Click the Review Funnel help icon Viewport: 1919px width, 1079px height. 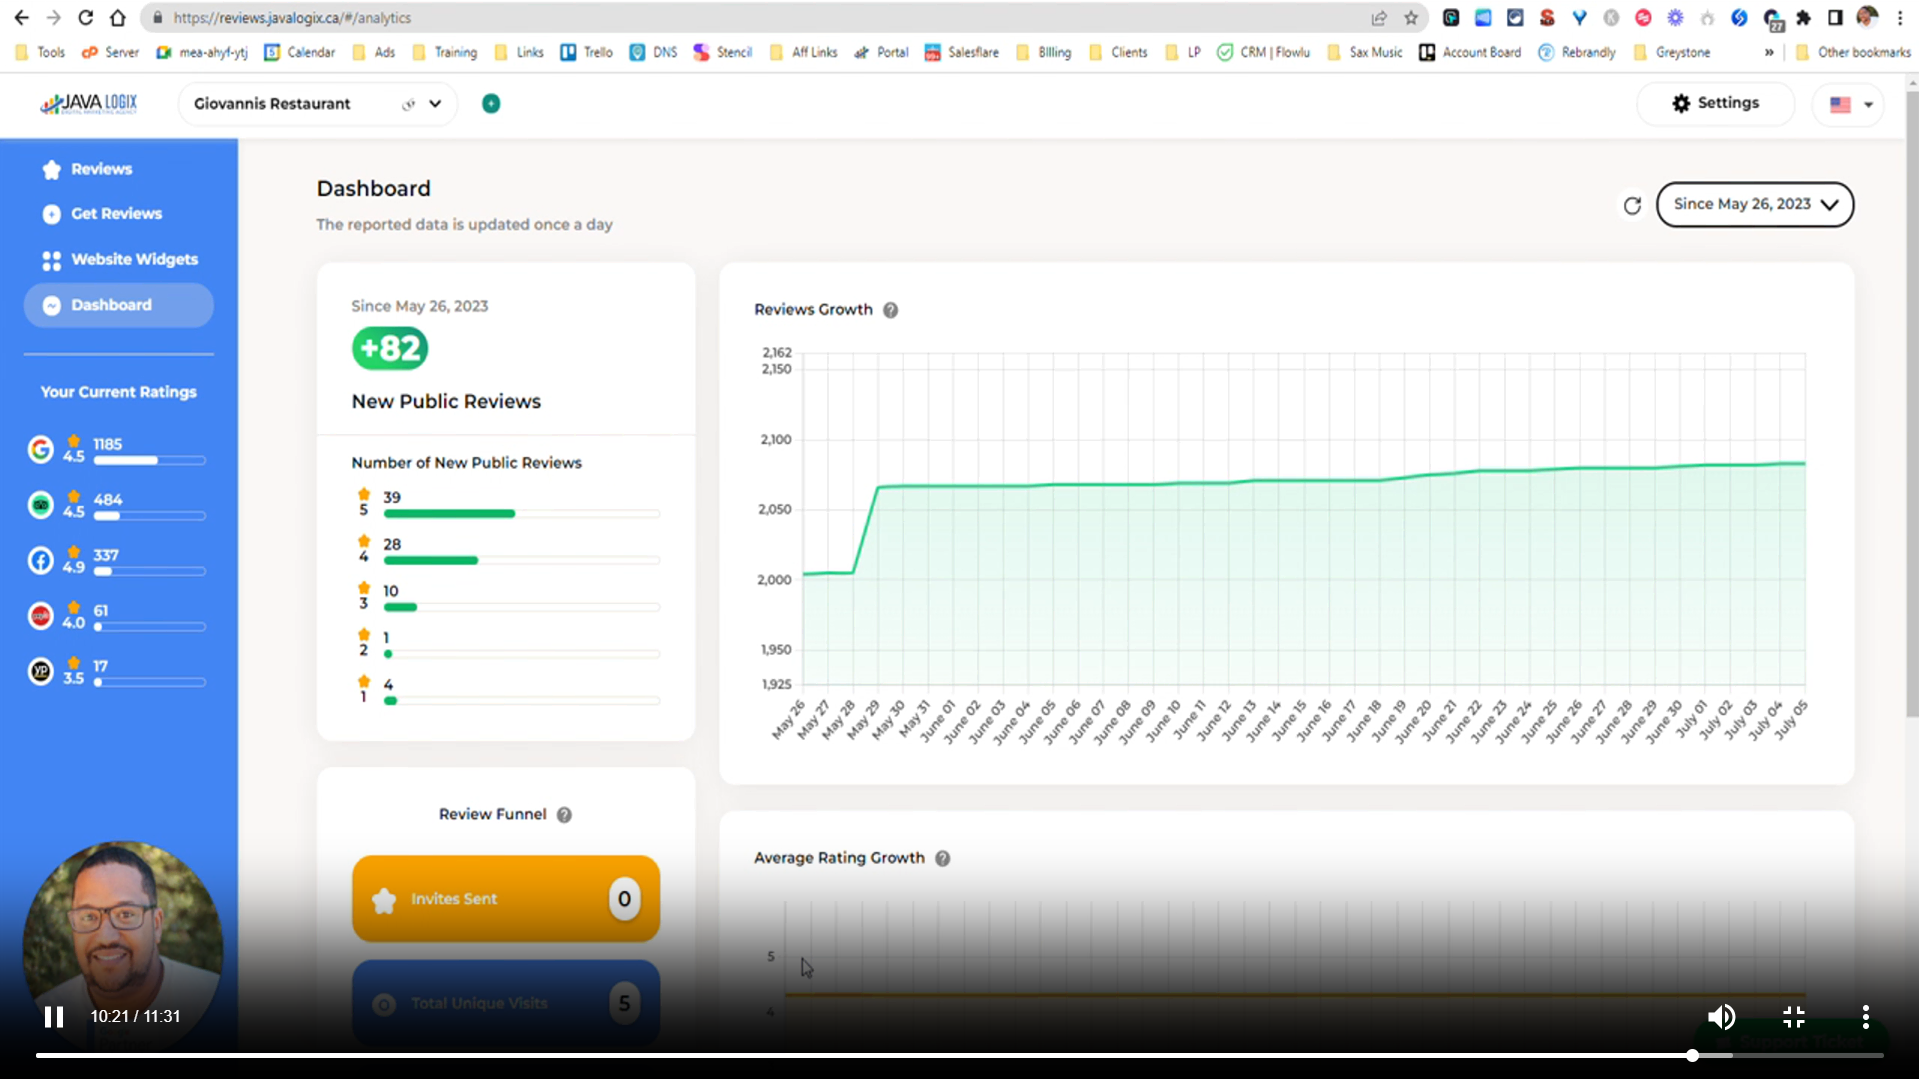pyautogui.click(x=564, y=815)
